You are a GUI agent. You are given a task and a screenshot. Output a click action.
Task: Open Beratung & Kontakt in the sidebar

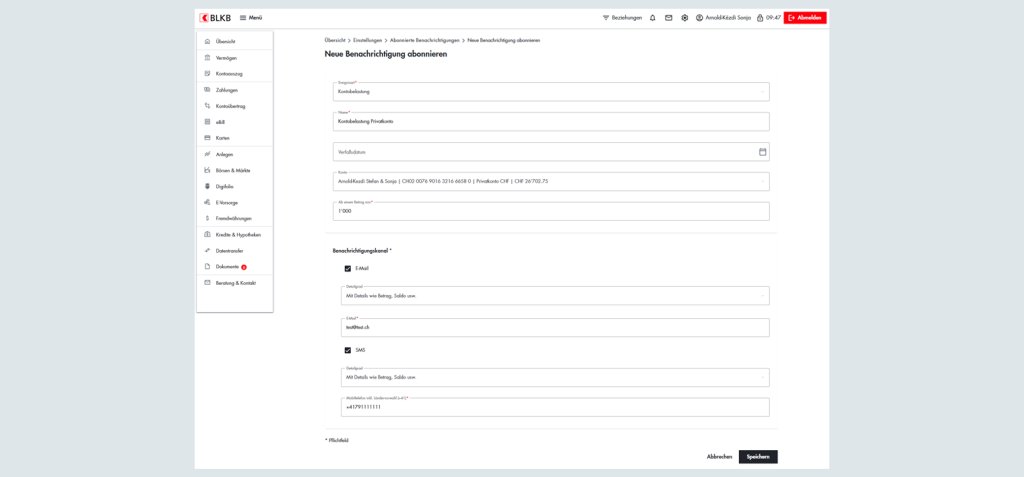tap(235, 283)
